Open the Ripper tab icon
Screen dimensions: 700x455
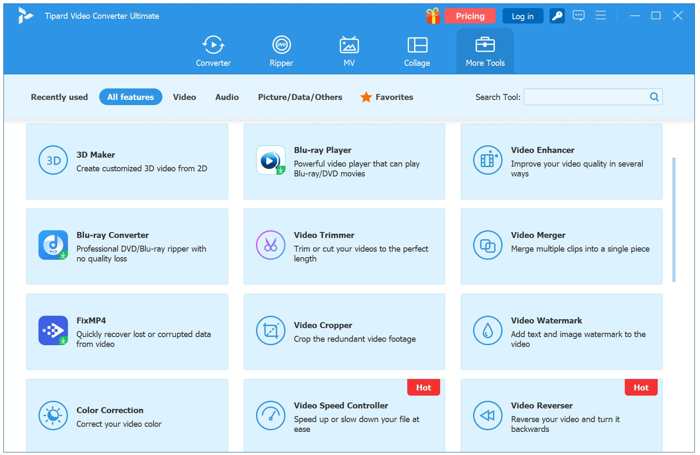coord(281,45)
